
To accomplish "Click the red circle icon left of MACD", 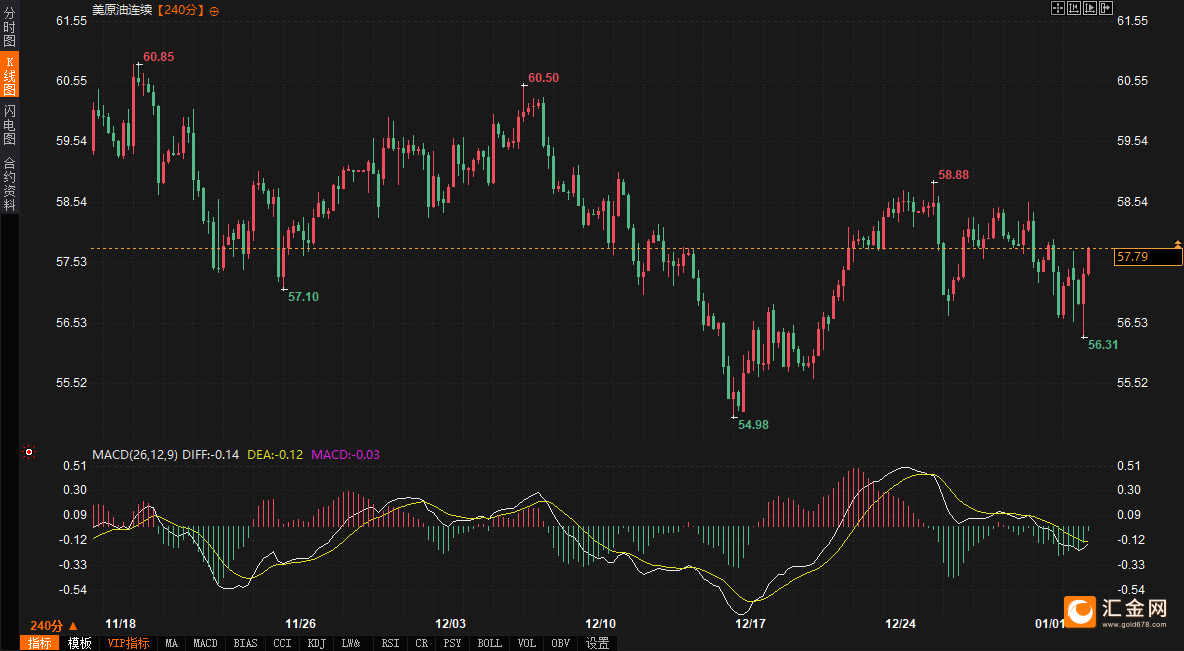I will 29,453.
